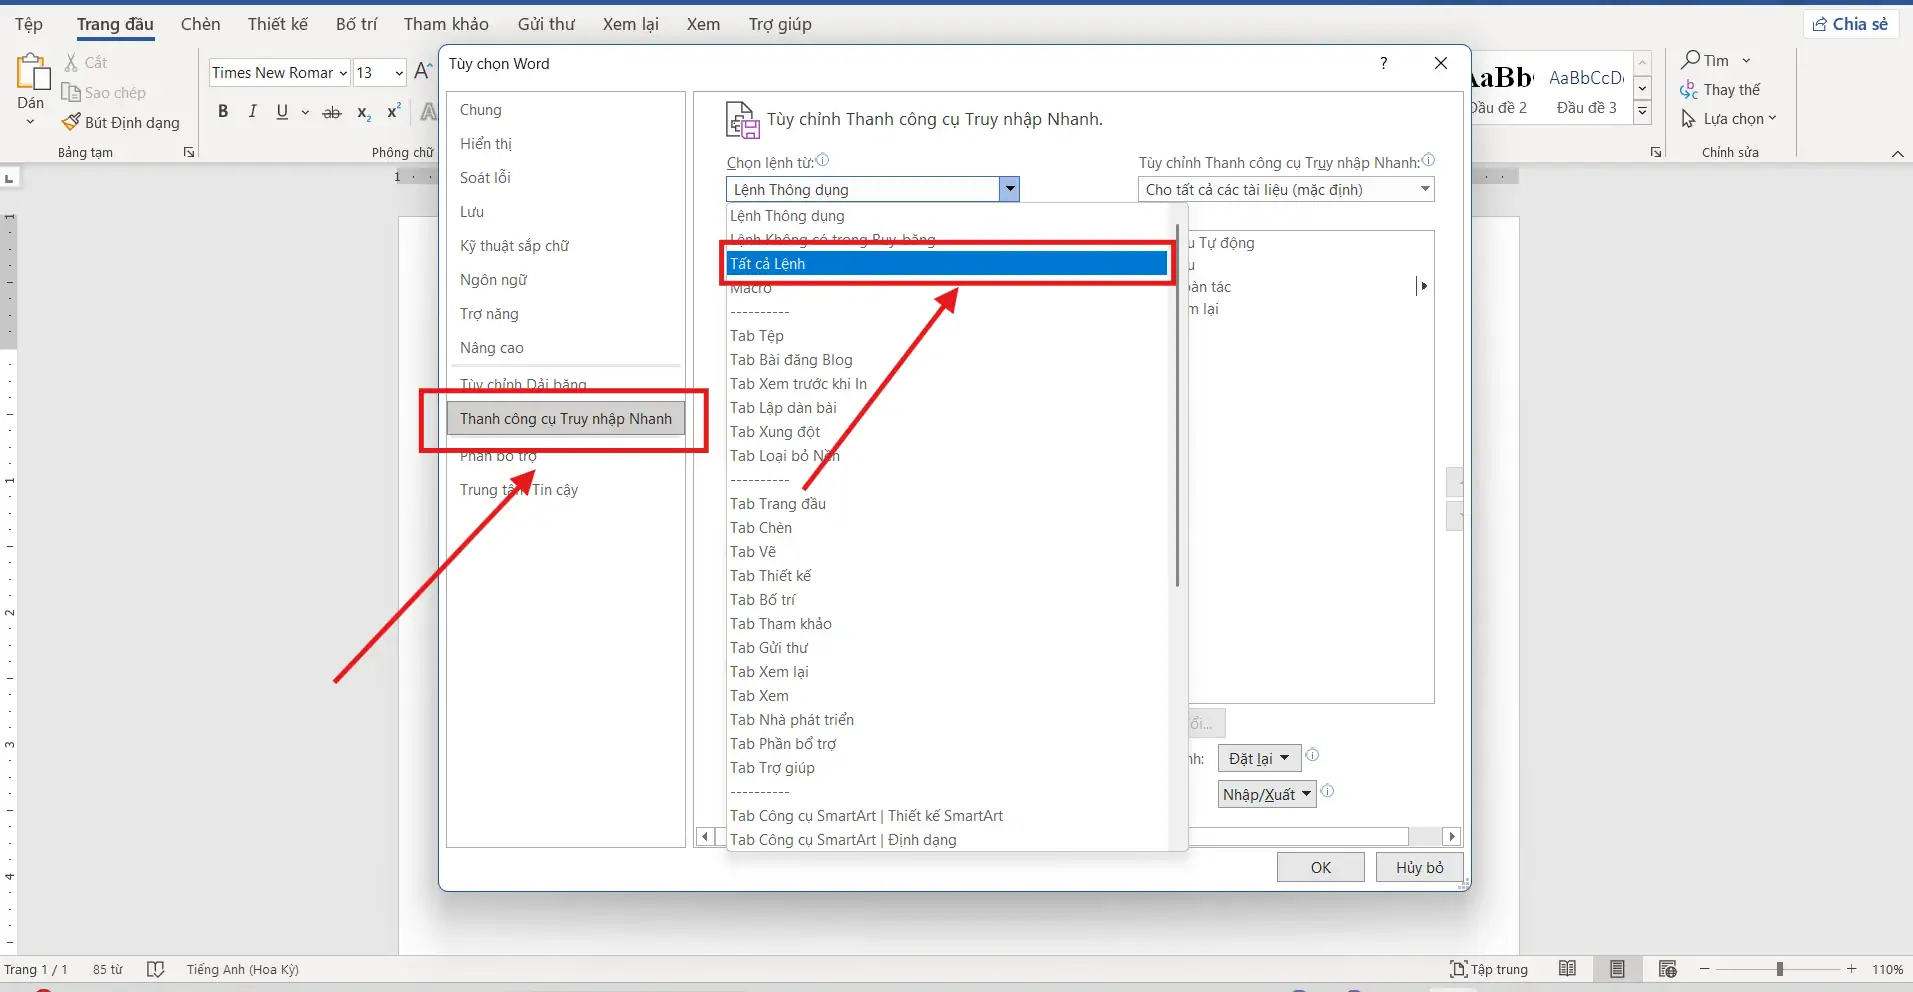The height and width of the screenshot is (992, 1913).
Task: Click the Strikethrough icon
Action: tap(332, 113)
